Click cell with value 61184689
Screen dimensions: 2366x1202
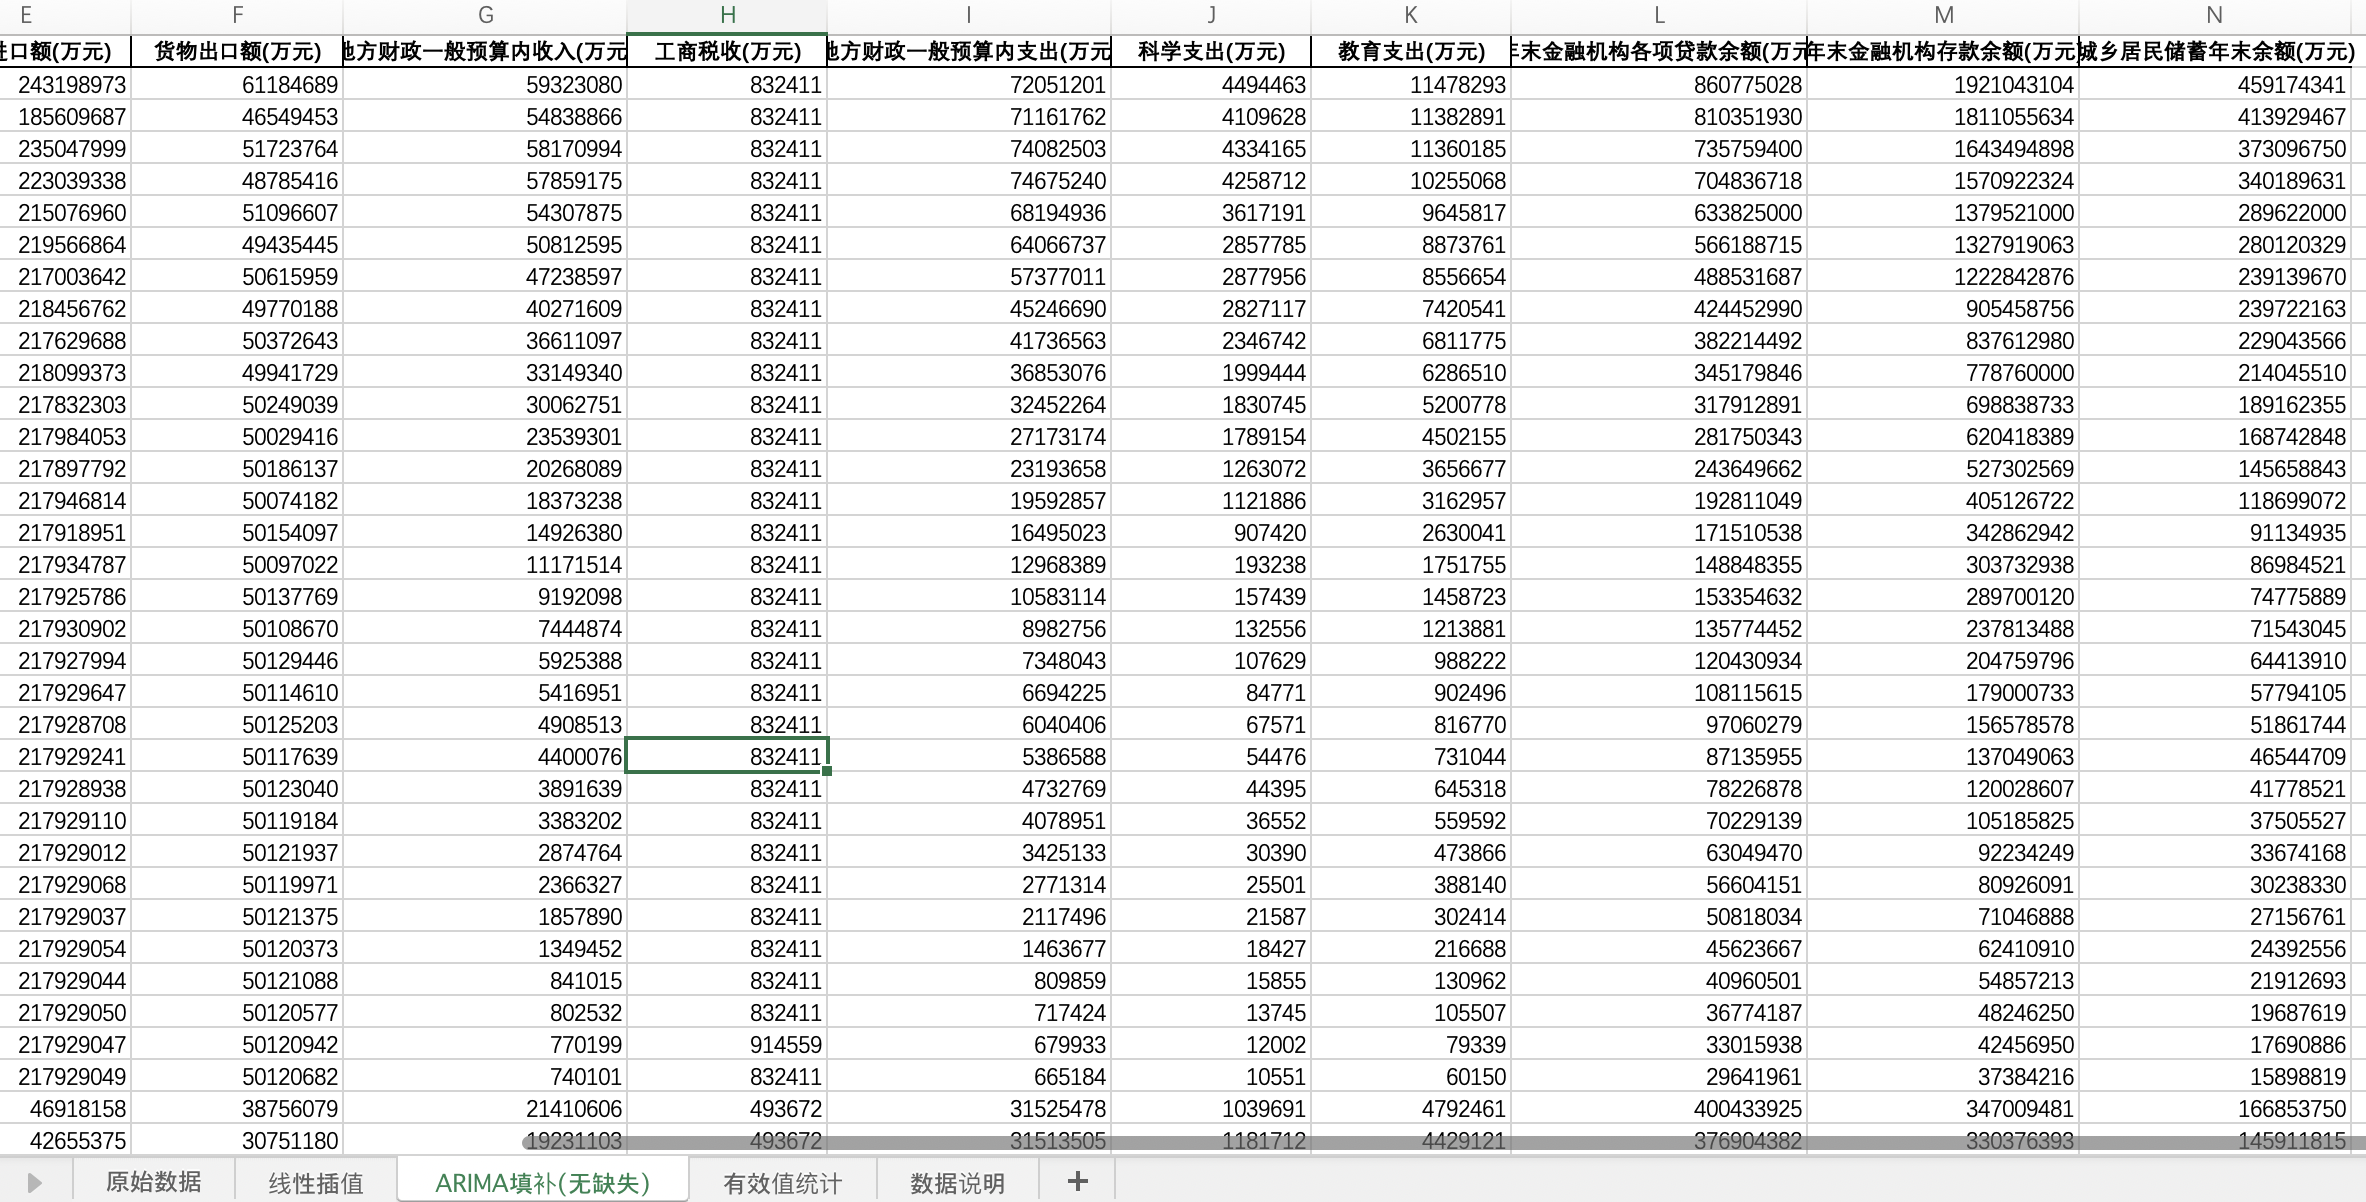pyautogui.click(x=237, y=85)
